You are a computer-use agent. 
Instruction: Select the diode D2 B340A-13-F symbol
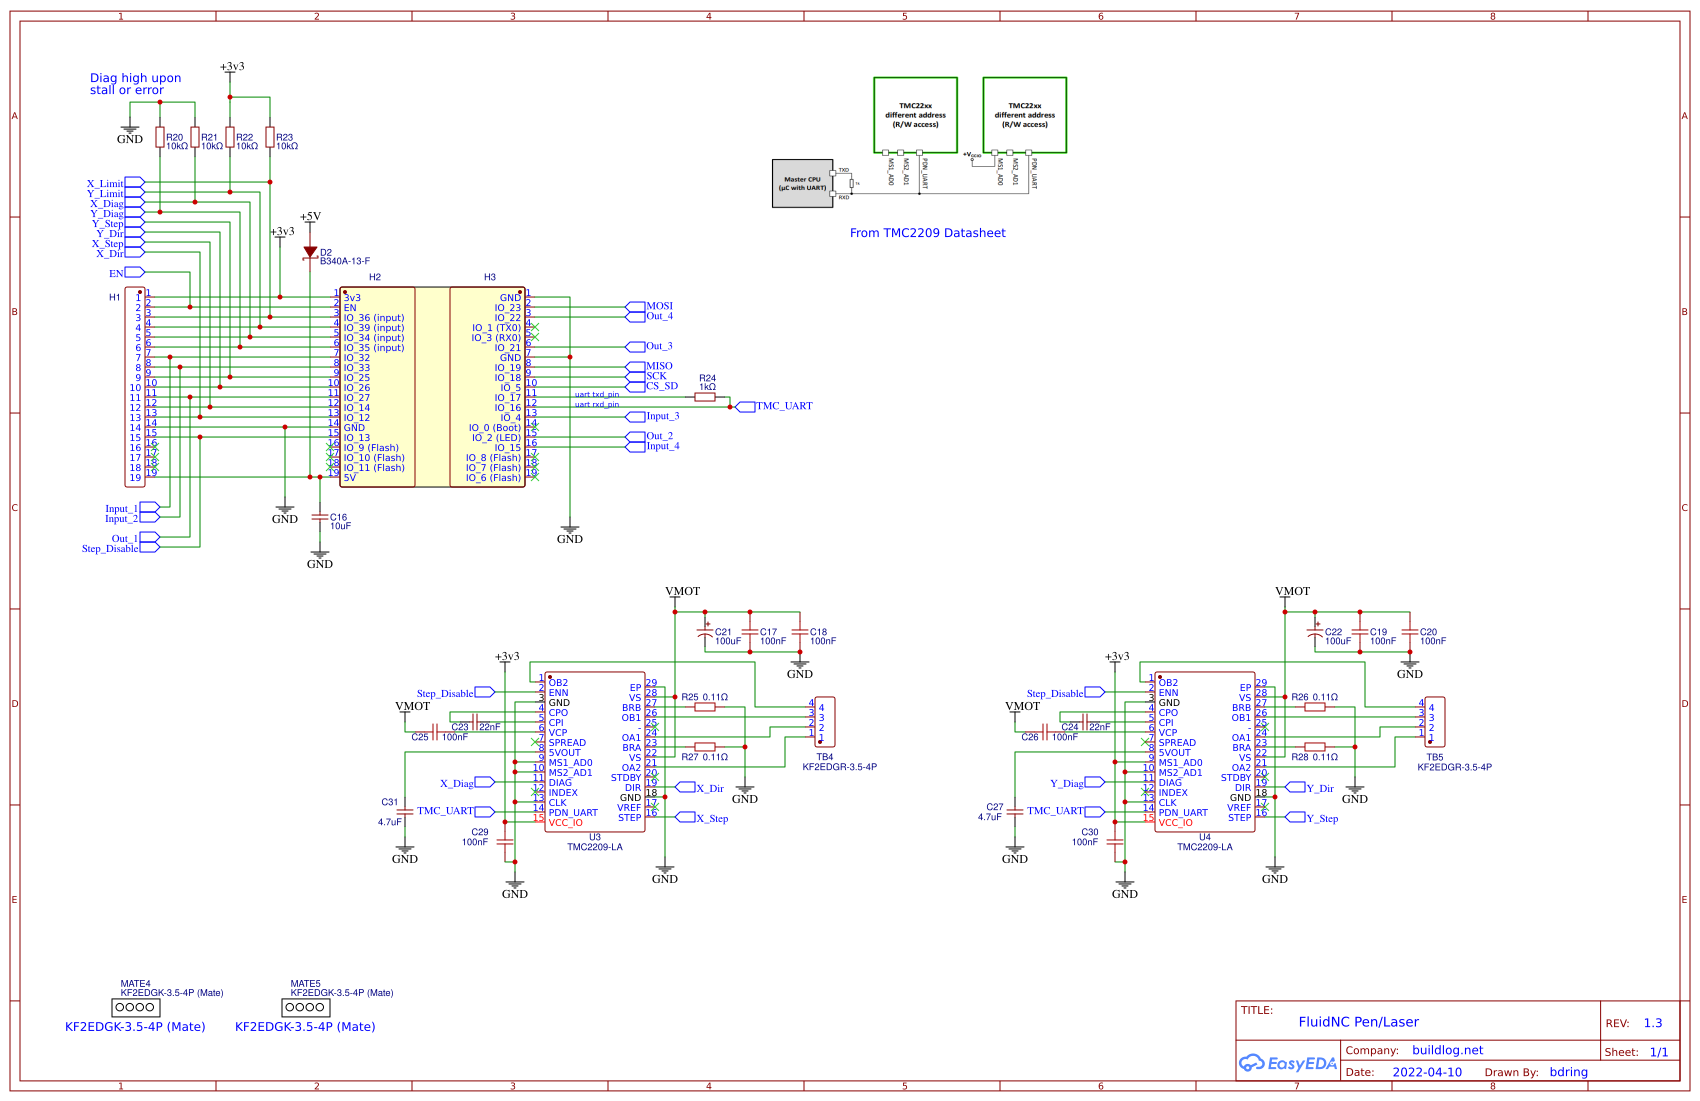311,252
